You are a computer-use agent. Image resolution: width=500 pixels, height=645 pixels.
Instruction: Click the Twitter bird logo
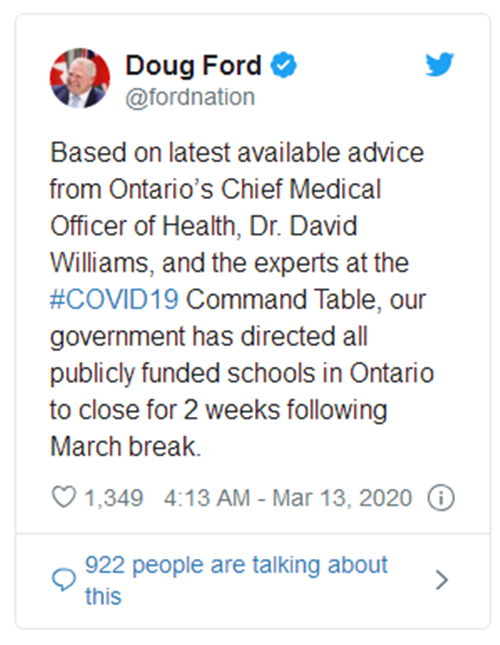pos(439,64)
